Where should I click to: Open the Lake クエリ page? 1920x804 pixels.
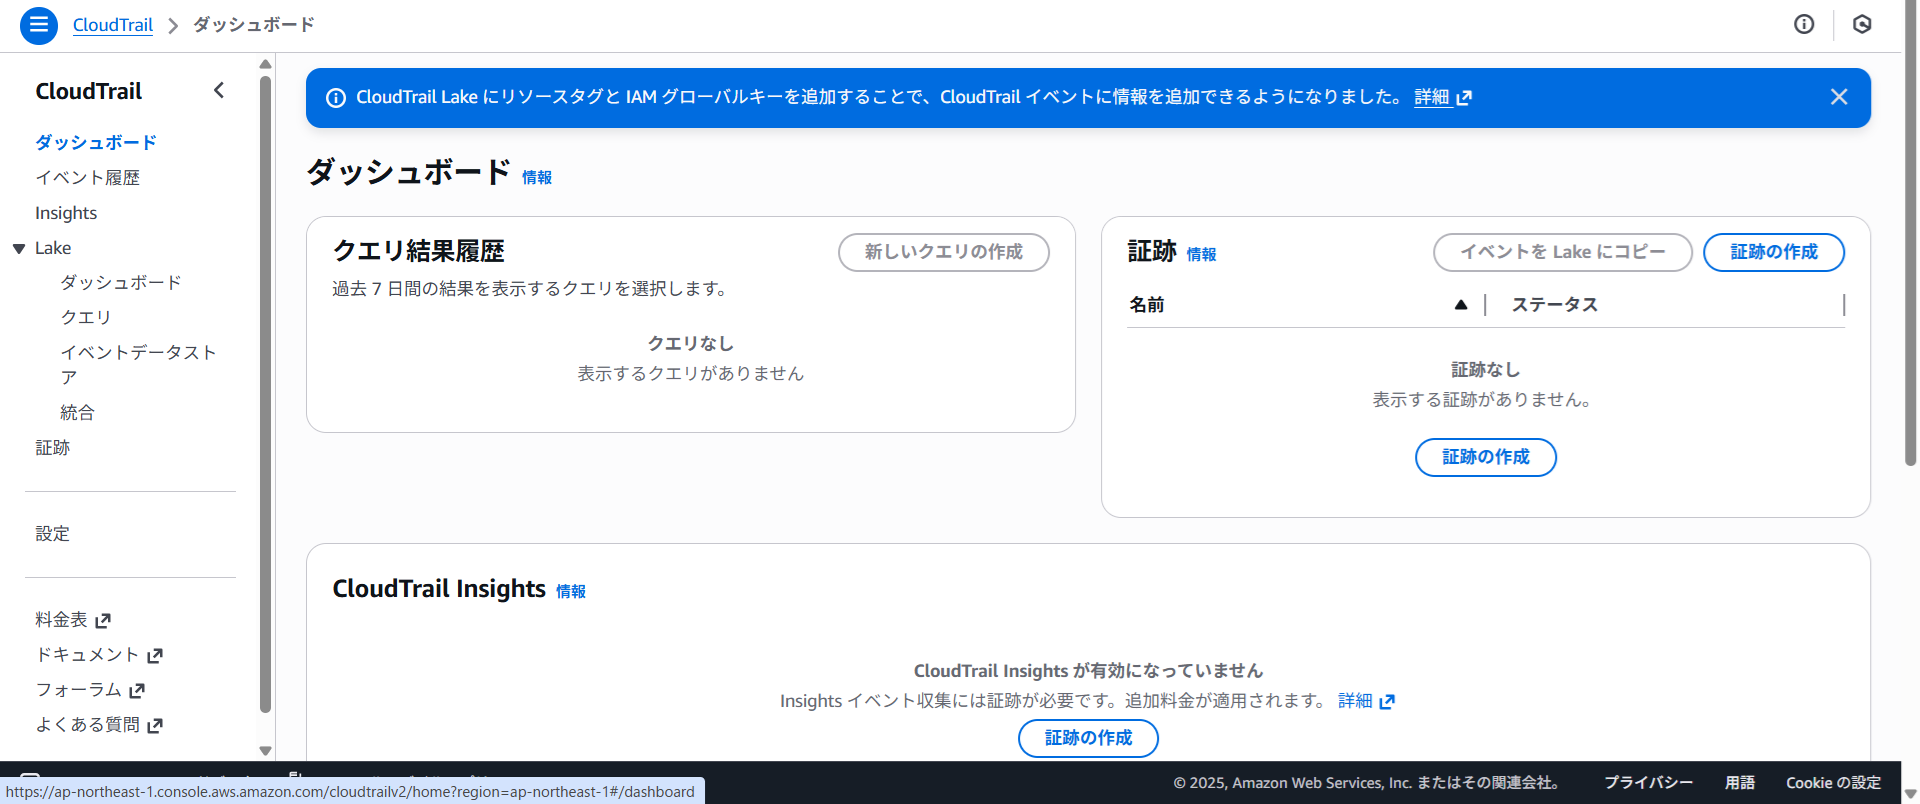point(86,317)
